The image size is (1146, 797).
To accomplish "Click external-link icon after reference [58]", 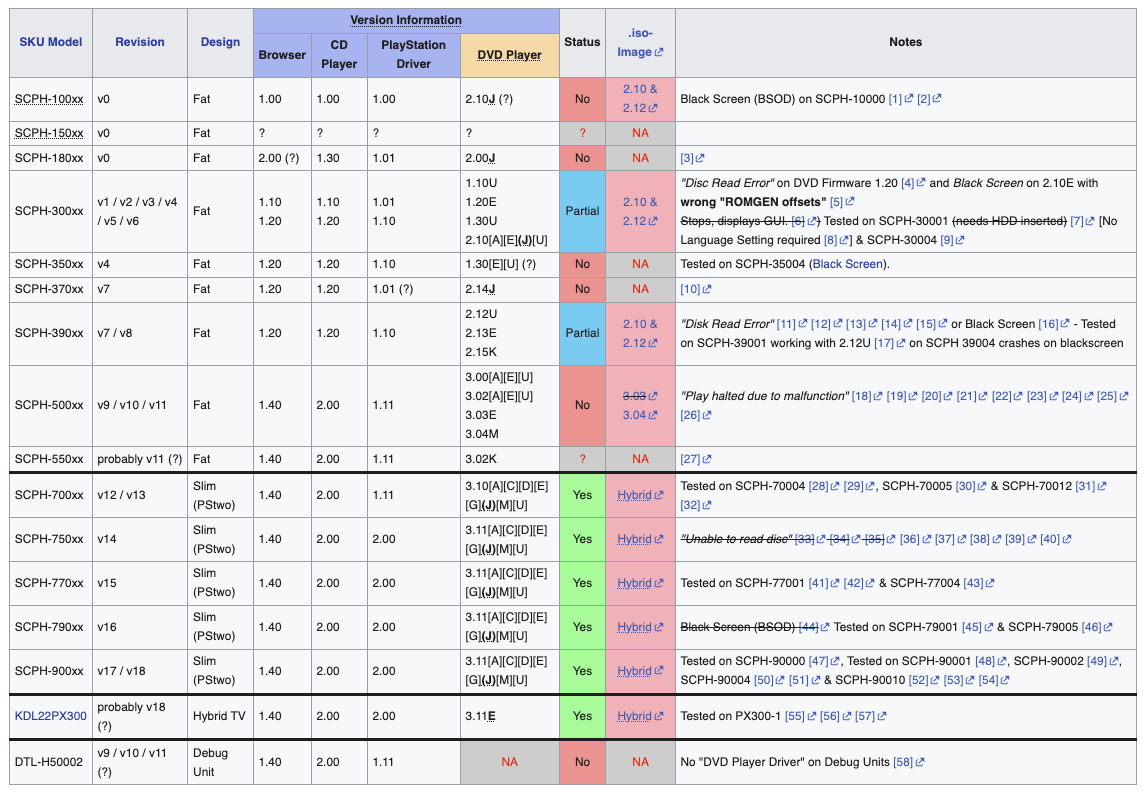I will (x=920, y=762).
